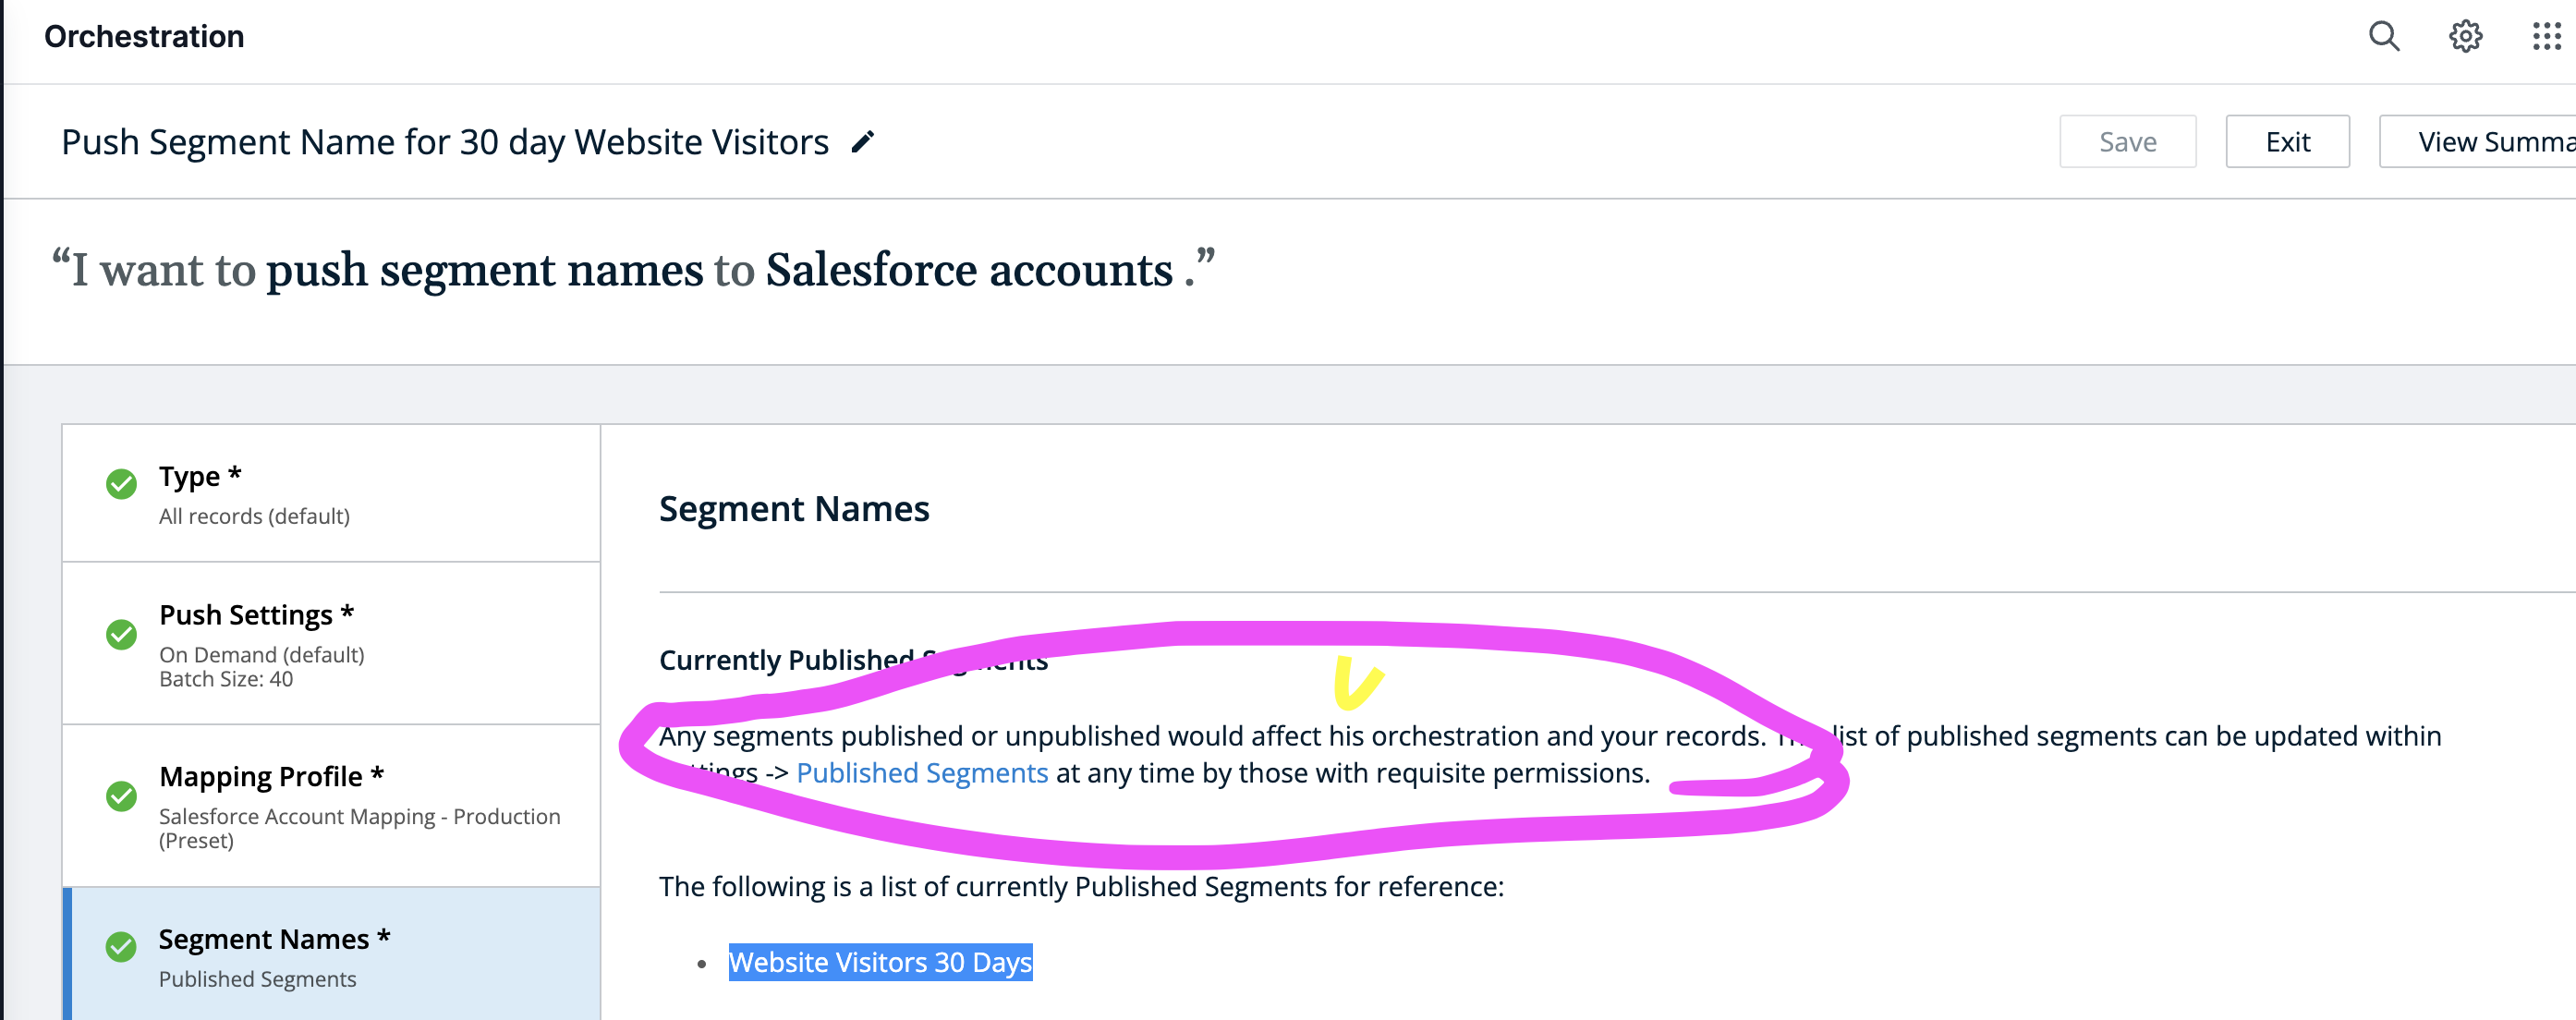Click the Orchestration header title
2576x1020 pixels.
[x=144, y=36]
